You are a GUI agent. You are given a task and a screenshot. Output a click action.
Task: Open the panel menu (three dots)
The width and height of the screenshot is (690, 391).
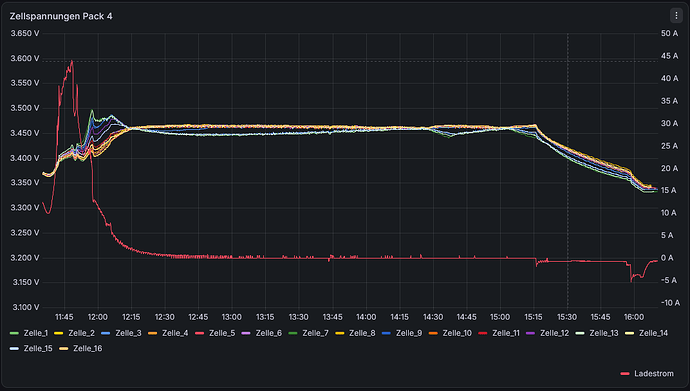point(676,15)
